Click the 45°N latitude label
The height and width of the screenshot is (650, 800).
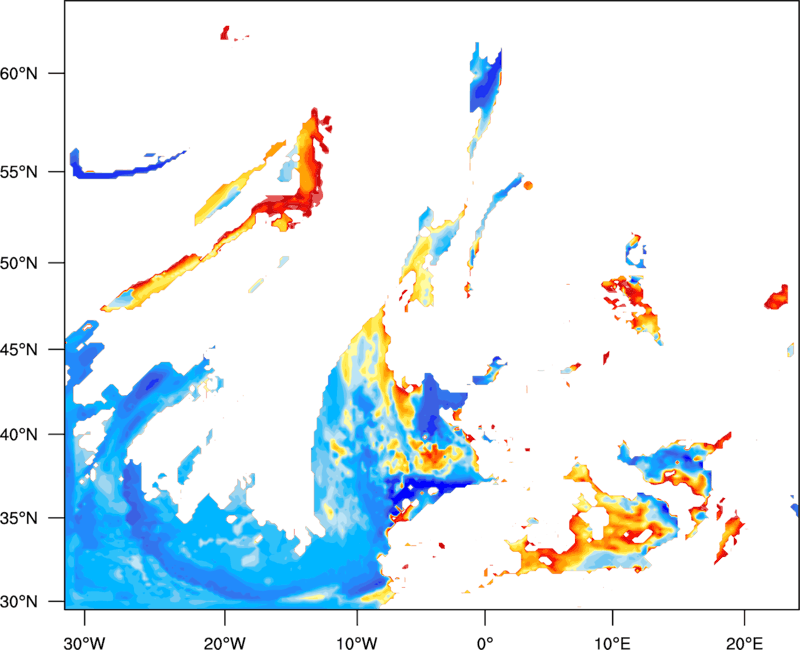point(19,349)
